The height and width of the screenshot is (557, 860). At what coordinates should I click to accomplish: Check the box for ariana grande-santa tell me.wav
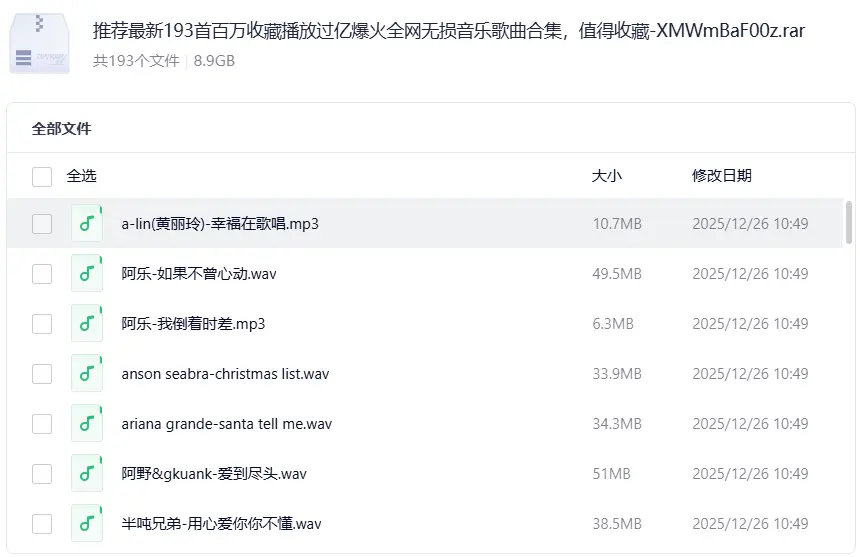point(42,424)
